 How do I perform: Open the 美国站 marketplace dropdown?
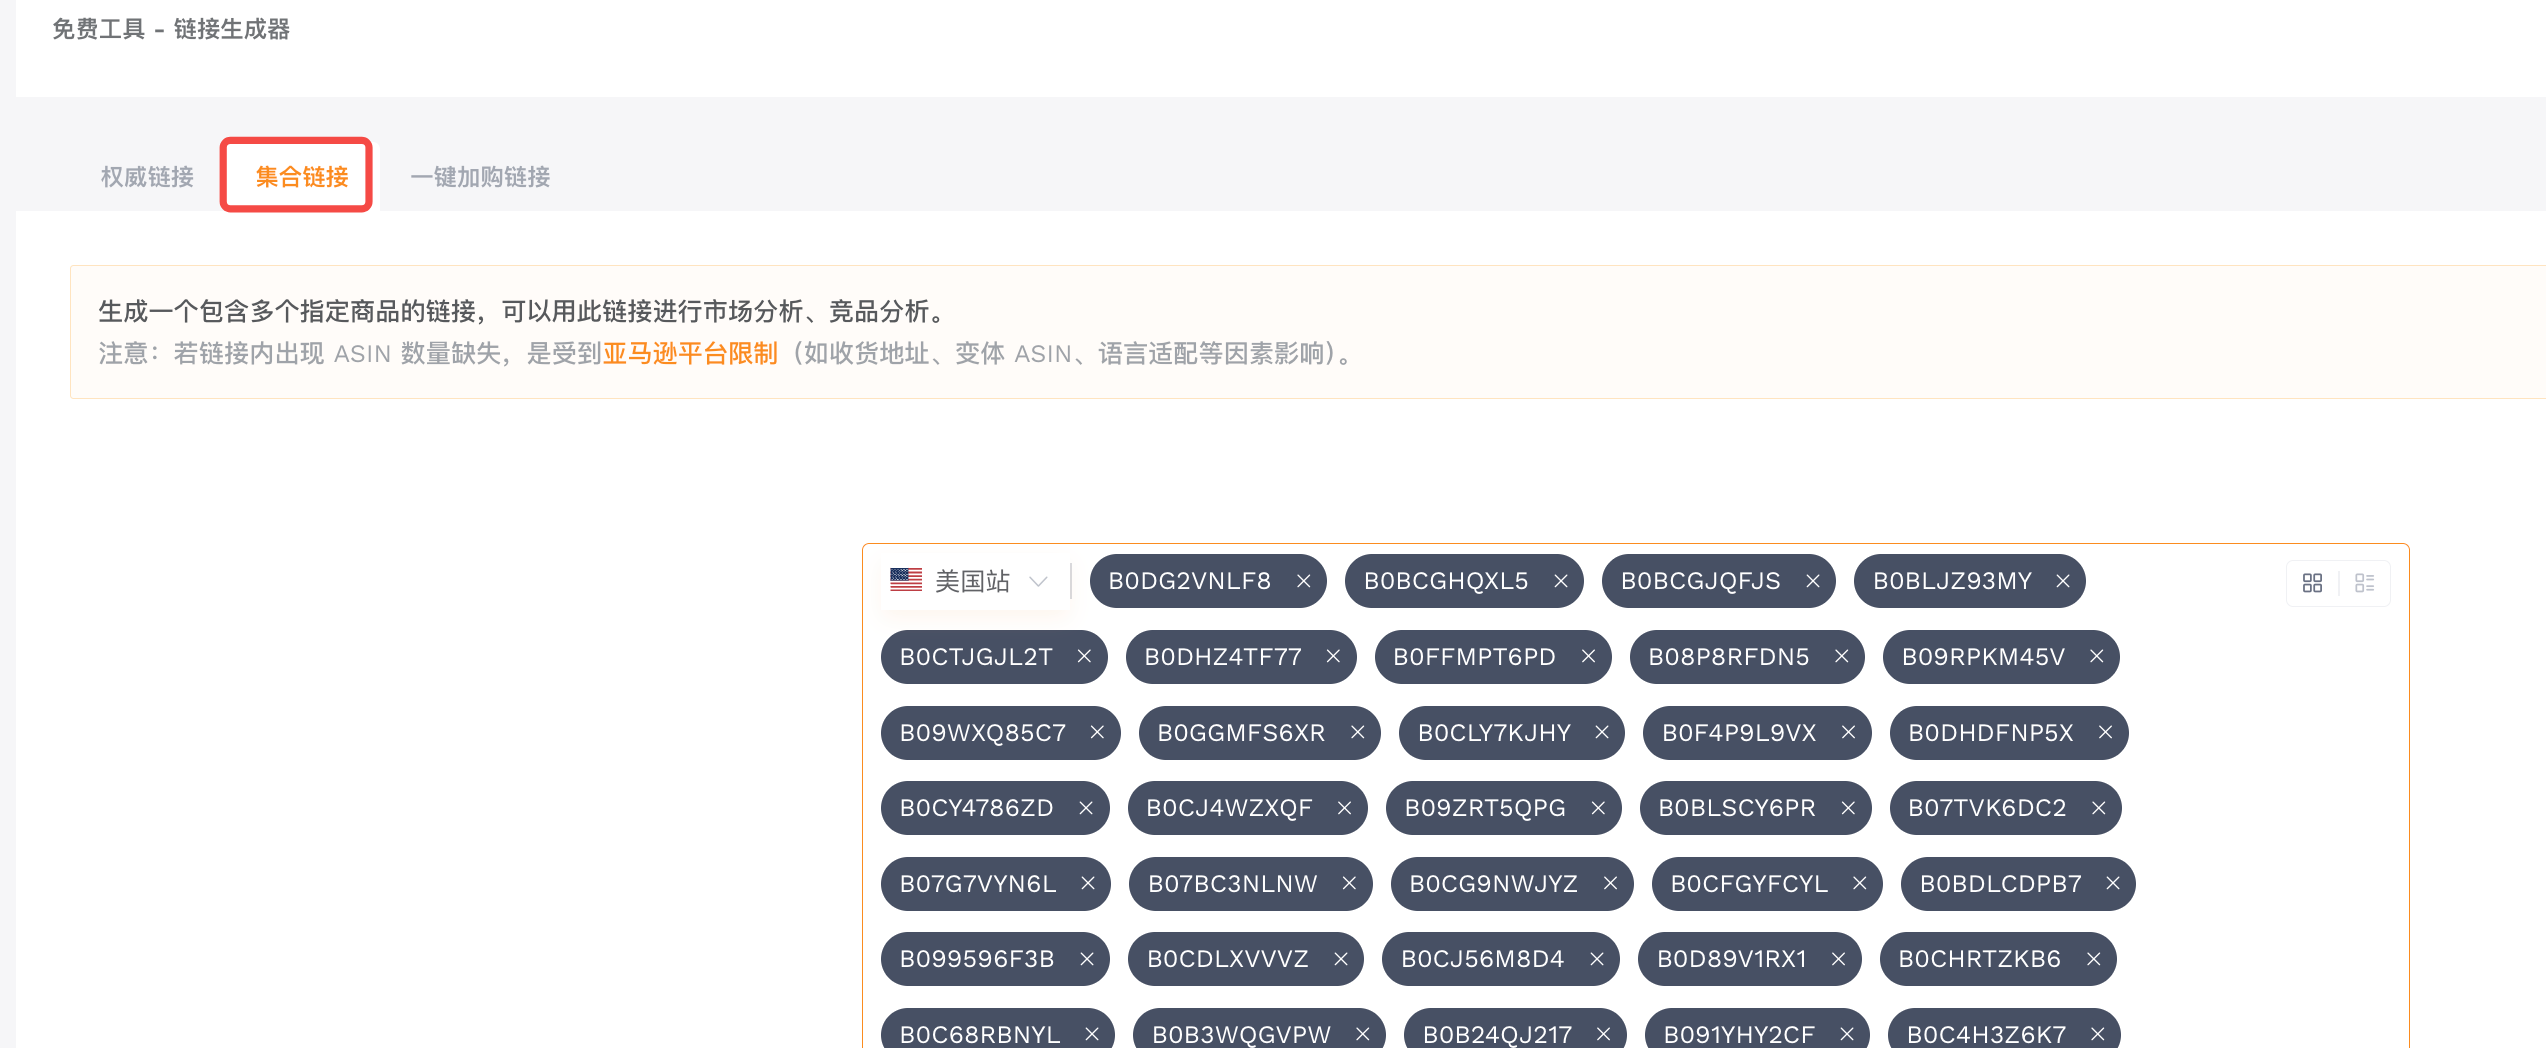[971, 581]
